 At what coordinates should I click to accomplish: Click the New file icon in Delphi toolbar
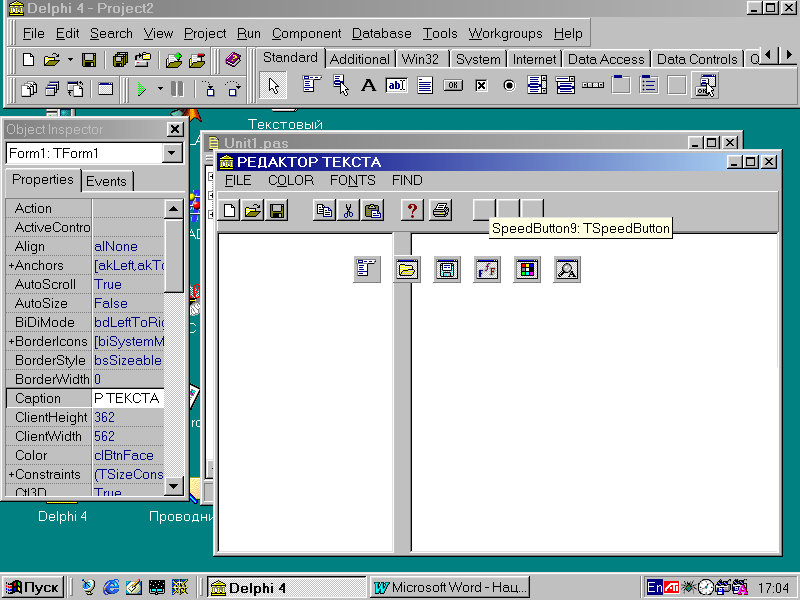point(29,60)
